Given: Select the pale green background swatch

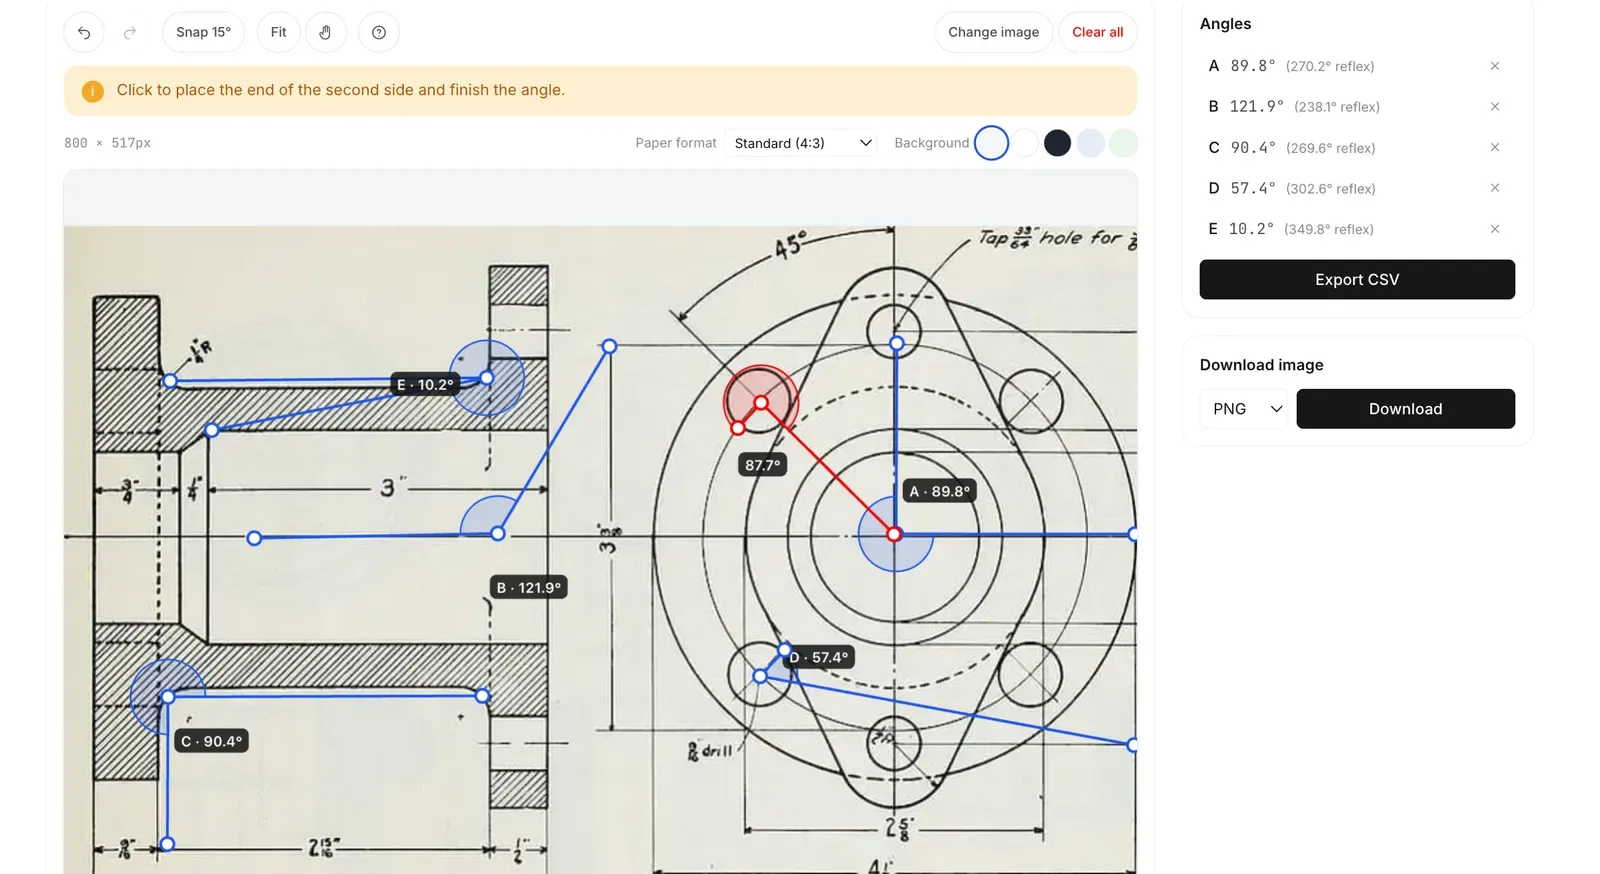Looking at the screenshot, I should tap(1124, 143).
